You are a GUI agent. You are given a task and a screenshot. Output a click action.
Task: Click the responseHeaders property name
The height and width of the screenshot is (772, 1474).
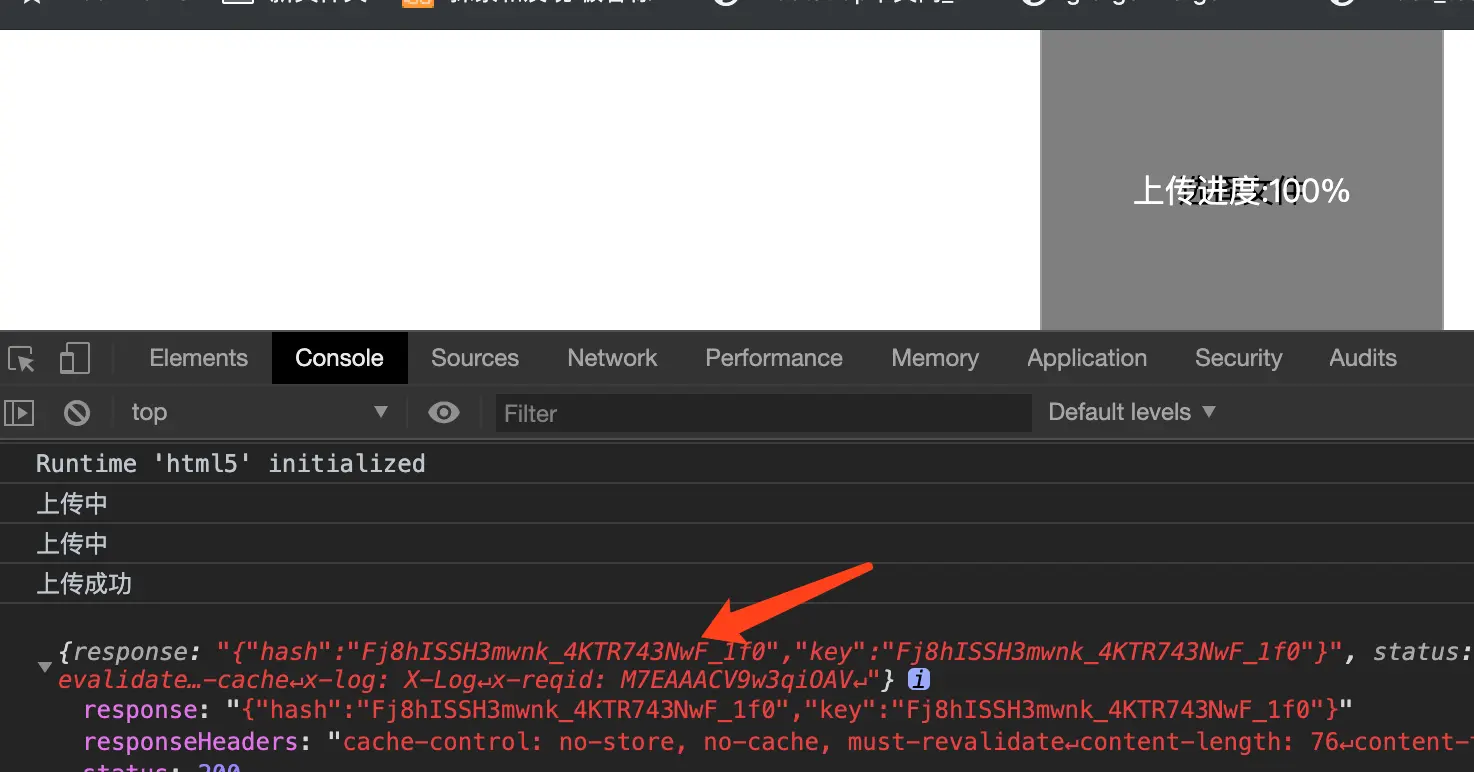click(x=191, y=741)
